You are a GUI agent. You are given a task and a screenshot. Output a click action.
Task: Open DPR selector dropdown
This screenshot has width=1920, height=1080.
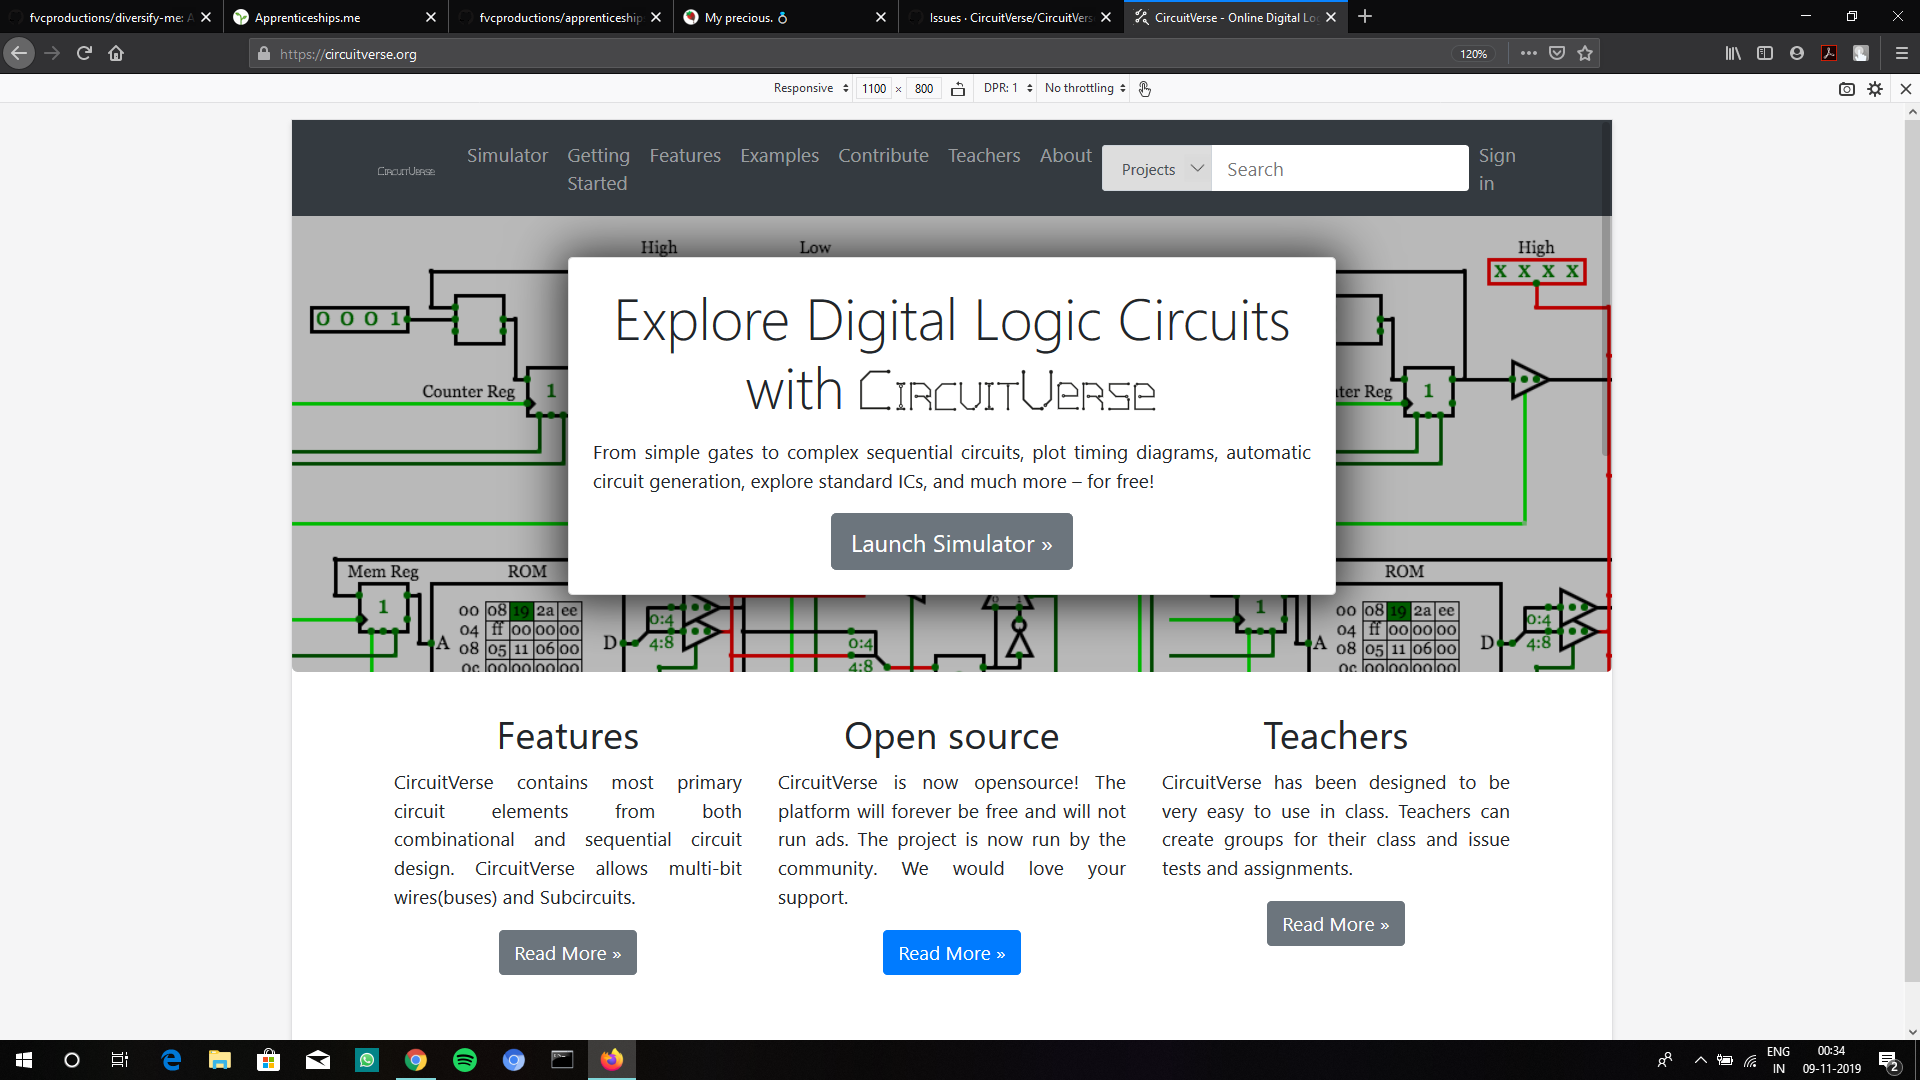[x=1008, y=88]
